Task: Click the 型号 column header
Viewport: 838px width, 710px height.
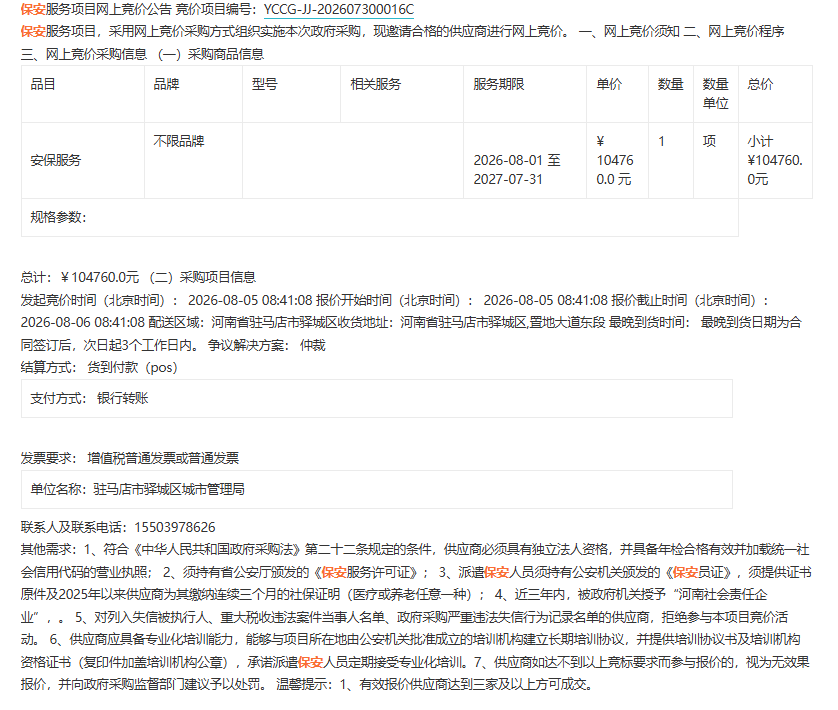Action: (291, 94)
